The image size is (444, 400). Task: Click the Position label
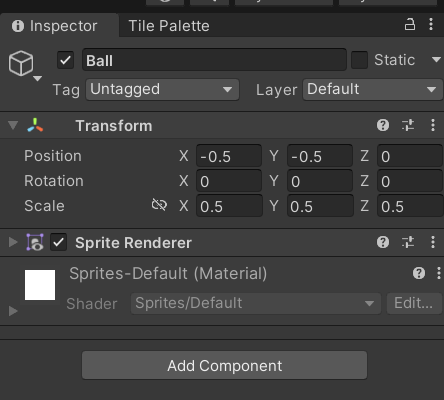[x=53, y=156]
